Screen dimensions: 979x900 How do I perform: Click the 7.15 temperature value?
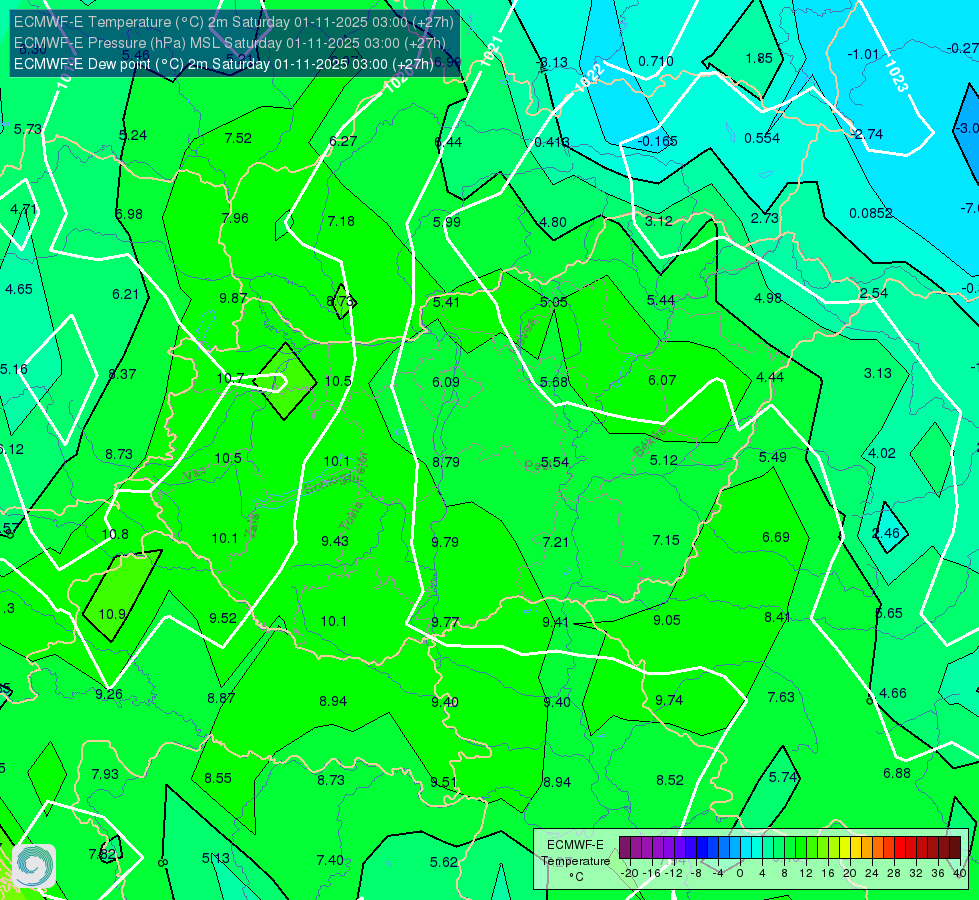[666, 540]
